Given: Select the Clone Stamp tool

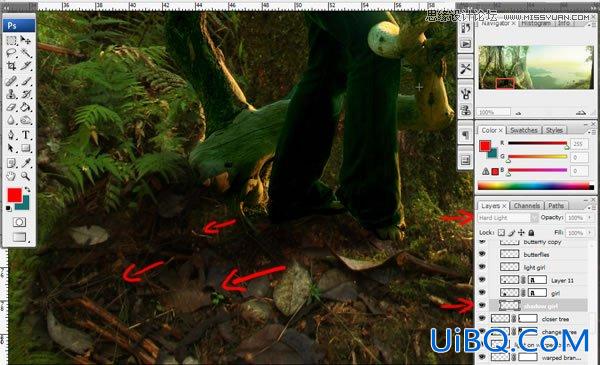Looking at the screenshot, I should click(x=11, y=94).
